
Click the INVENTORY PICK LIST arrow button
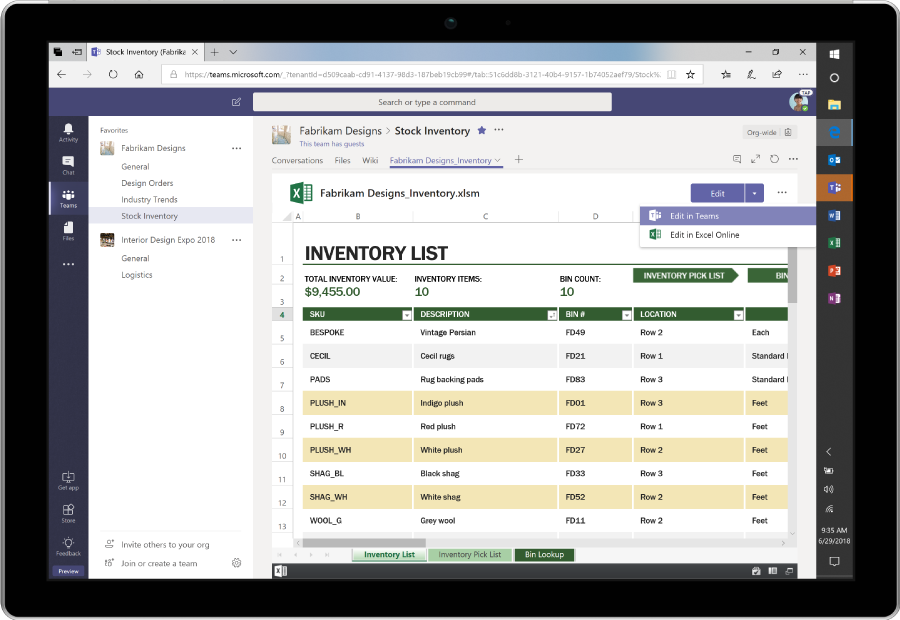pyautogui.click(x=685, y=275)
